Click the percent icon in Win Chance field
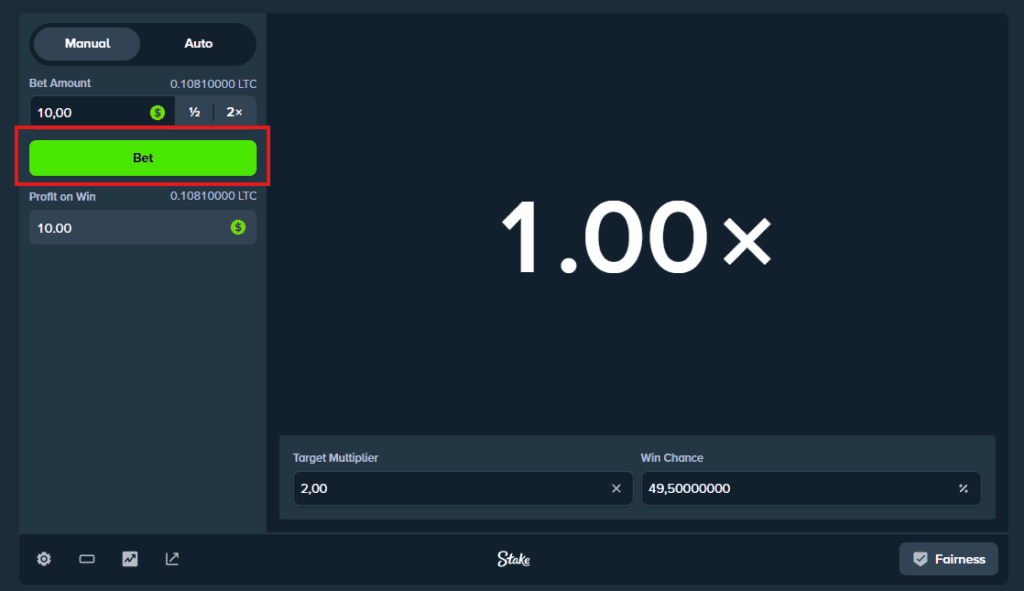This screenshot has height=591, width=1024. coord(962,488)
